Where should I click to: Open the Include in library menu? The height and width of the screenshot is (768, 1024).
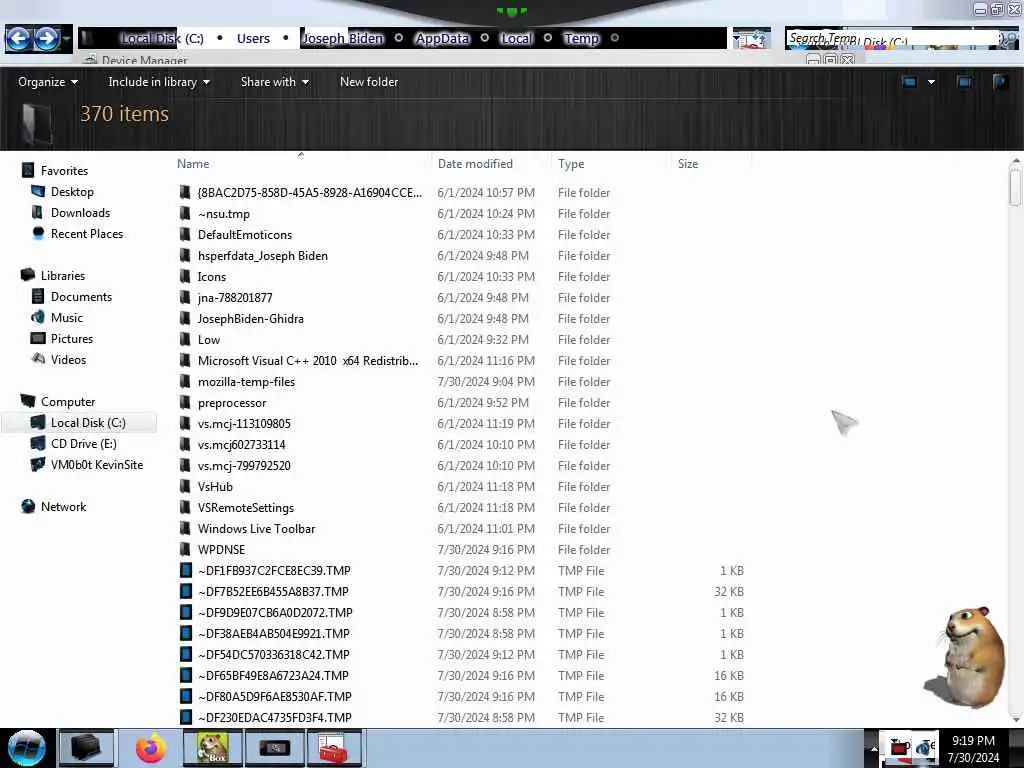pos(159,82)
